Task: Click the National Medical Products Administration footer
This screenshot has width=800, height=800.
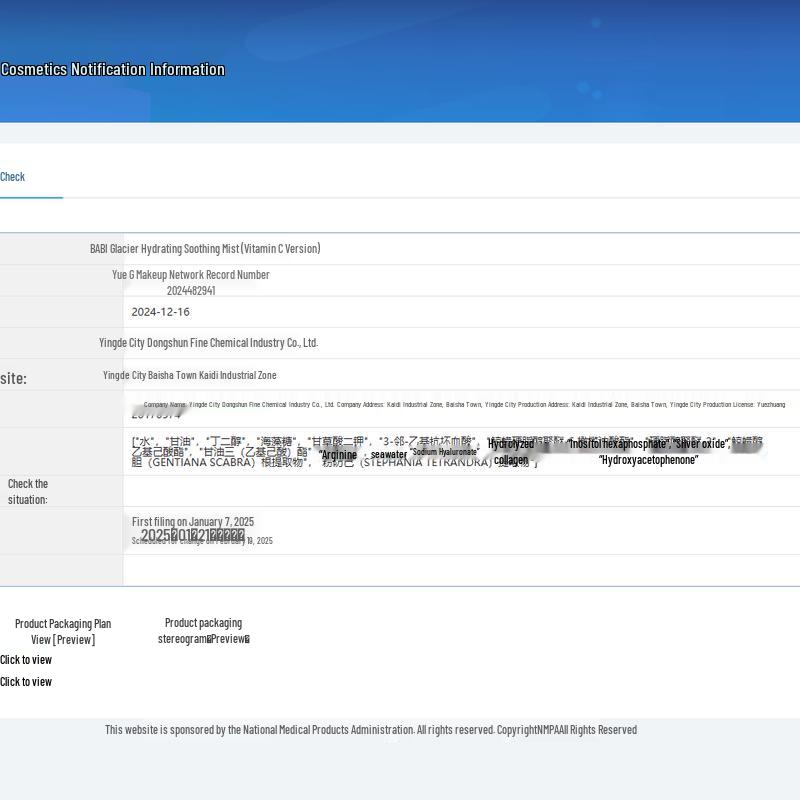Action: point(370,730)
